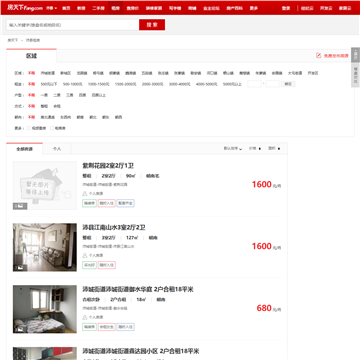Select 南北通透 orientation filter
The image size is (360, 360).
pos(48,117)
